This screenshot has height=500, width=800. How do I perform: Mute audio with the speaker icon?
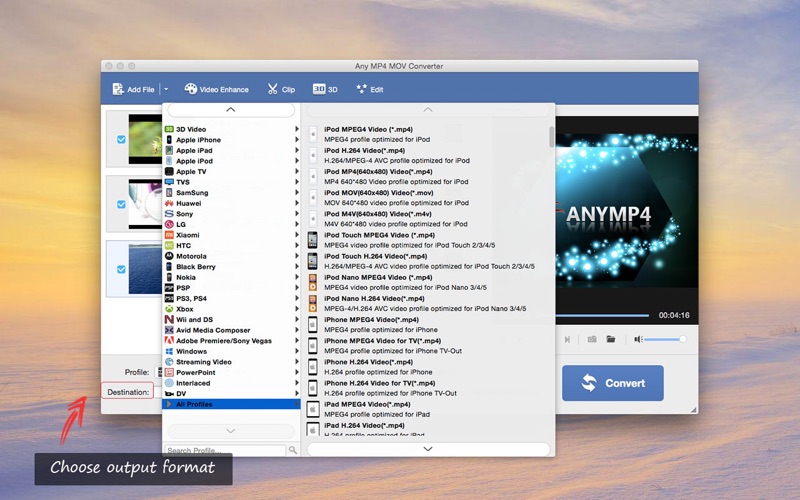[x=638, y=339]
